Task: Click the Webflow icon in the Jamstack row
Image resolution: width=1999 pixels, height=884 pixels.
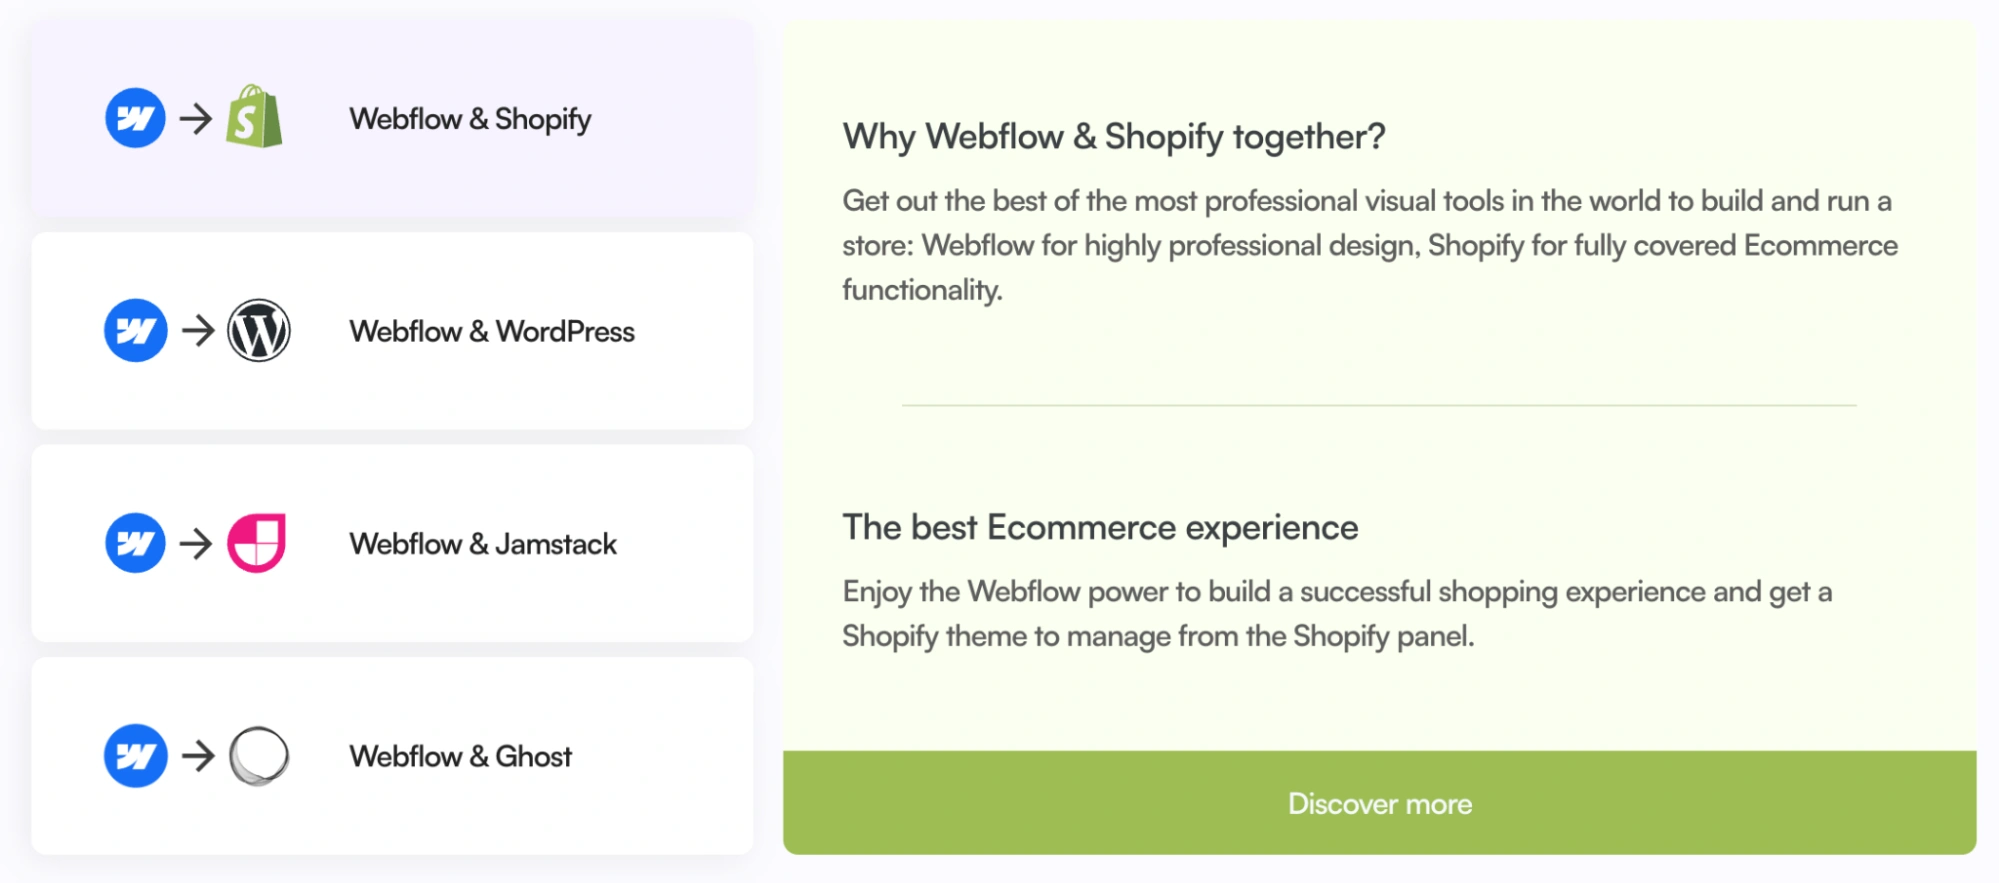Action: pos(135,543)
